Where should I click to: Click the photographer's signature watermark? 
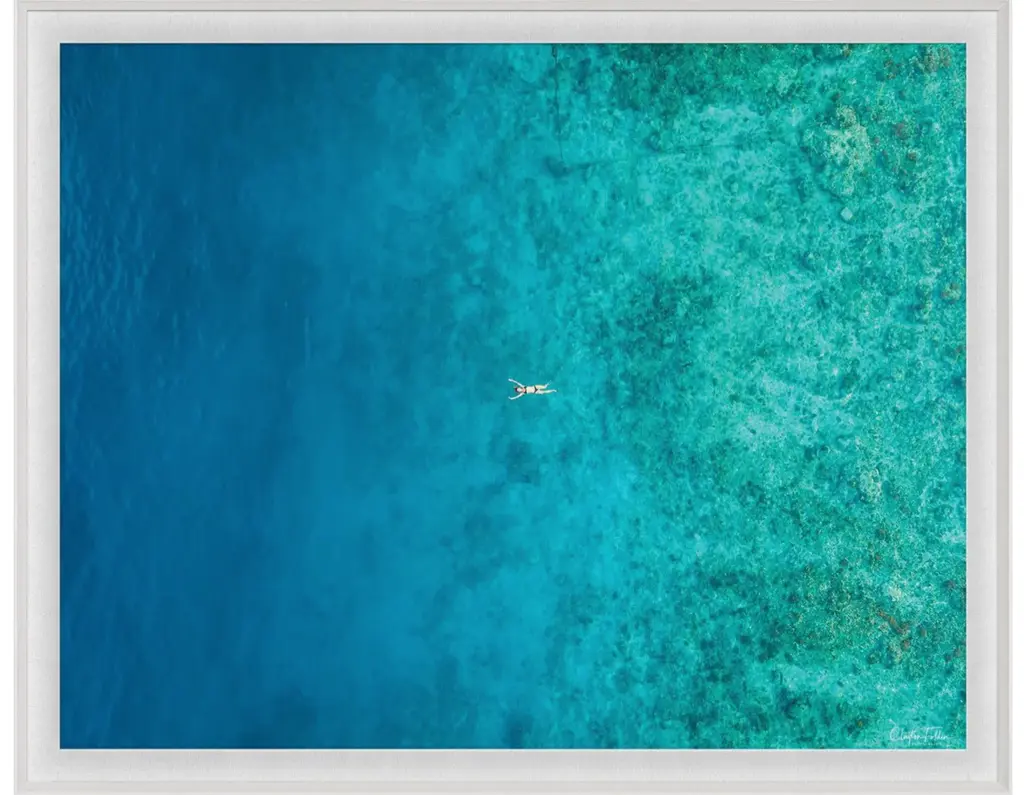919,734
